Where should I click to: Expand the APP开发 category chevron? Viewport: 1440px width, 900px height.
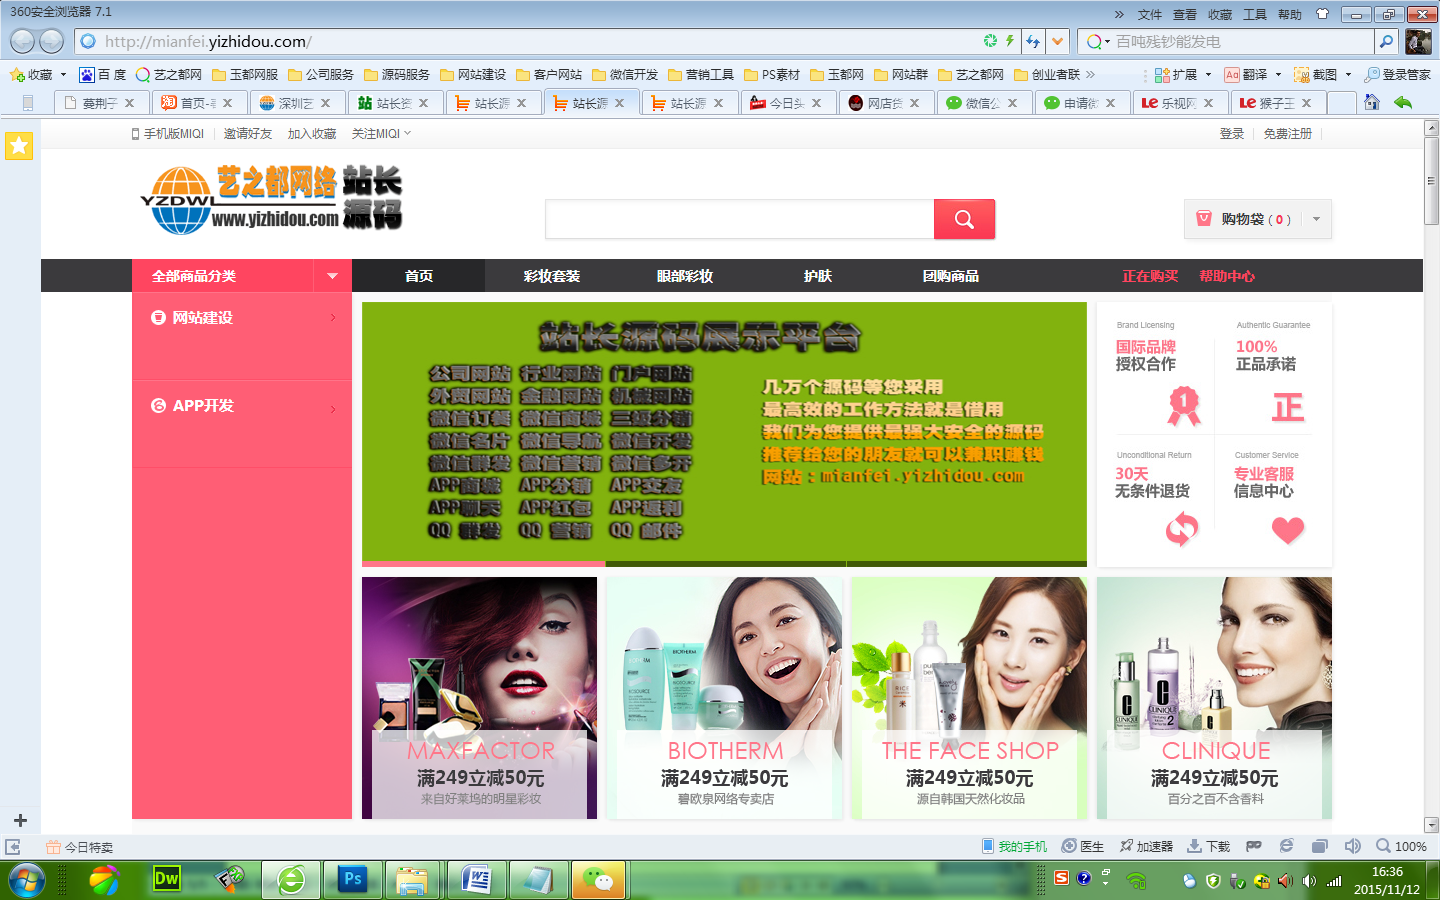(333, 409)
